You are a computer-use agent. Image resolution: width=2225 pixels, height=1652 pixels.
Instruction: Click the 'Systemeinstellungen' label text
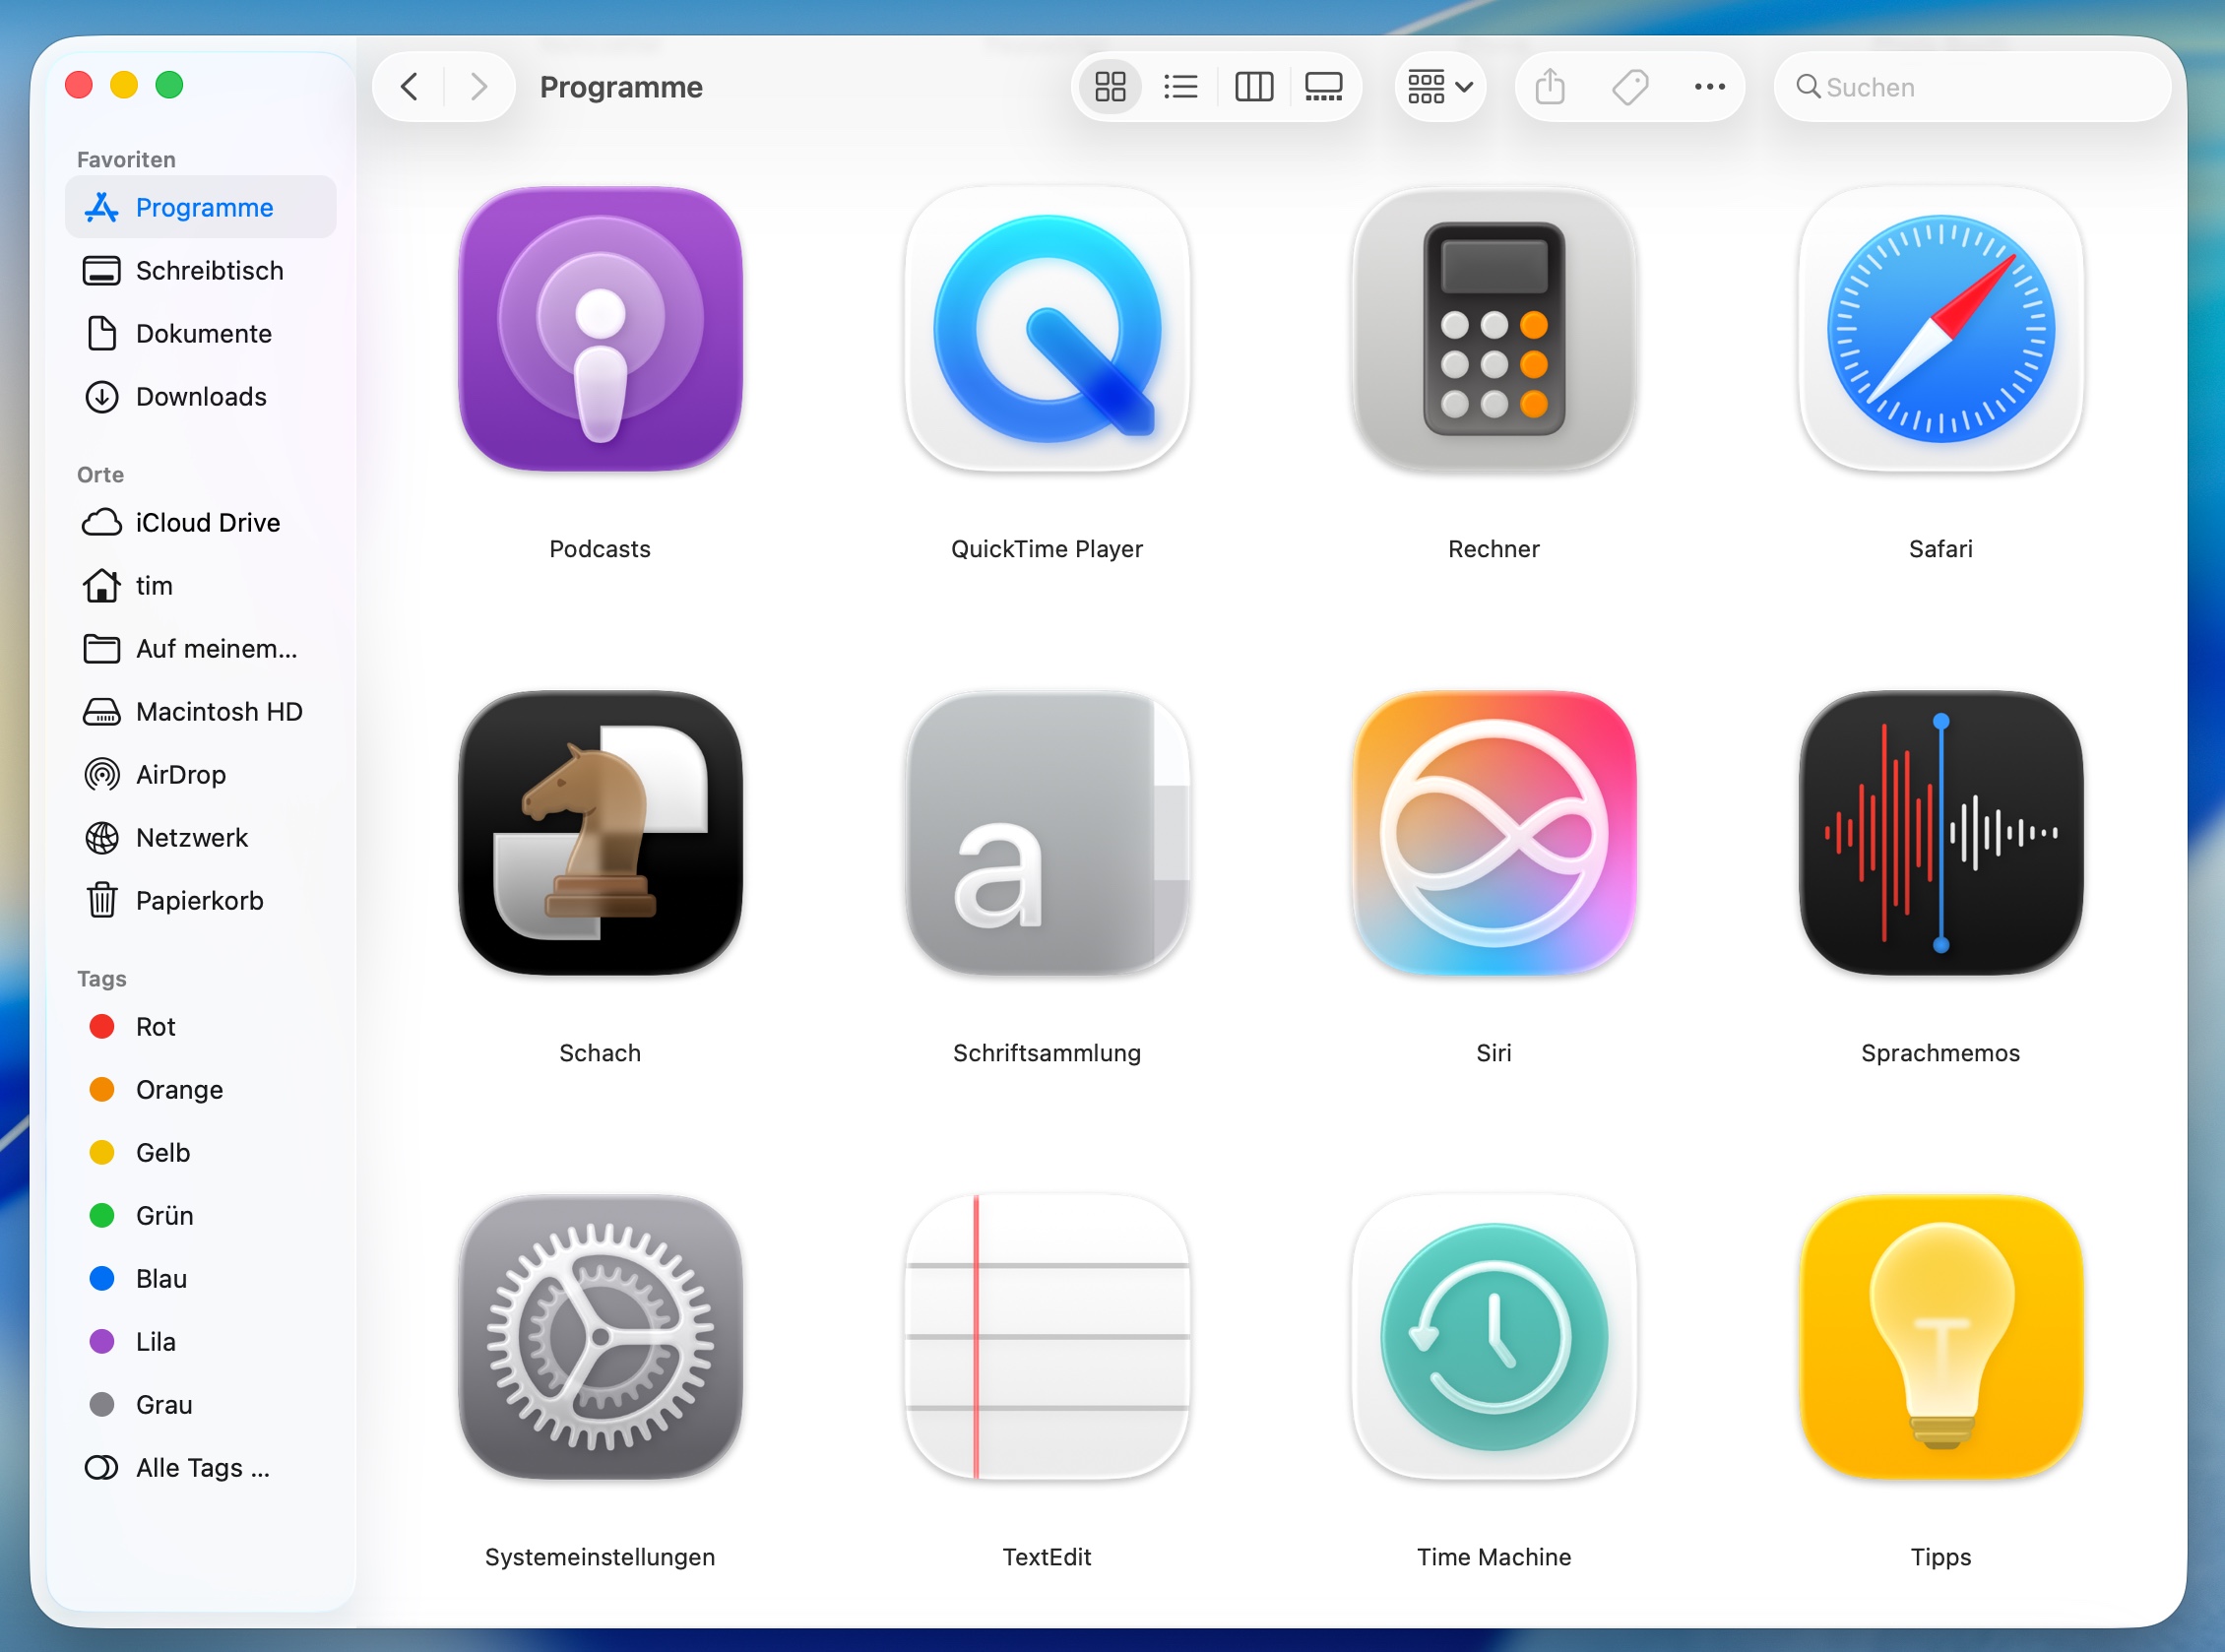point(600,1557)
